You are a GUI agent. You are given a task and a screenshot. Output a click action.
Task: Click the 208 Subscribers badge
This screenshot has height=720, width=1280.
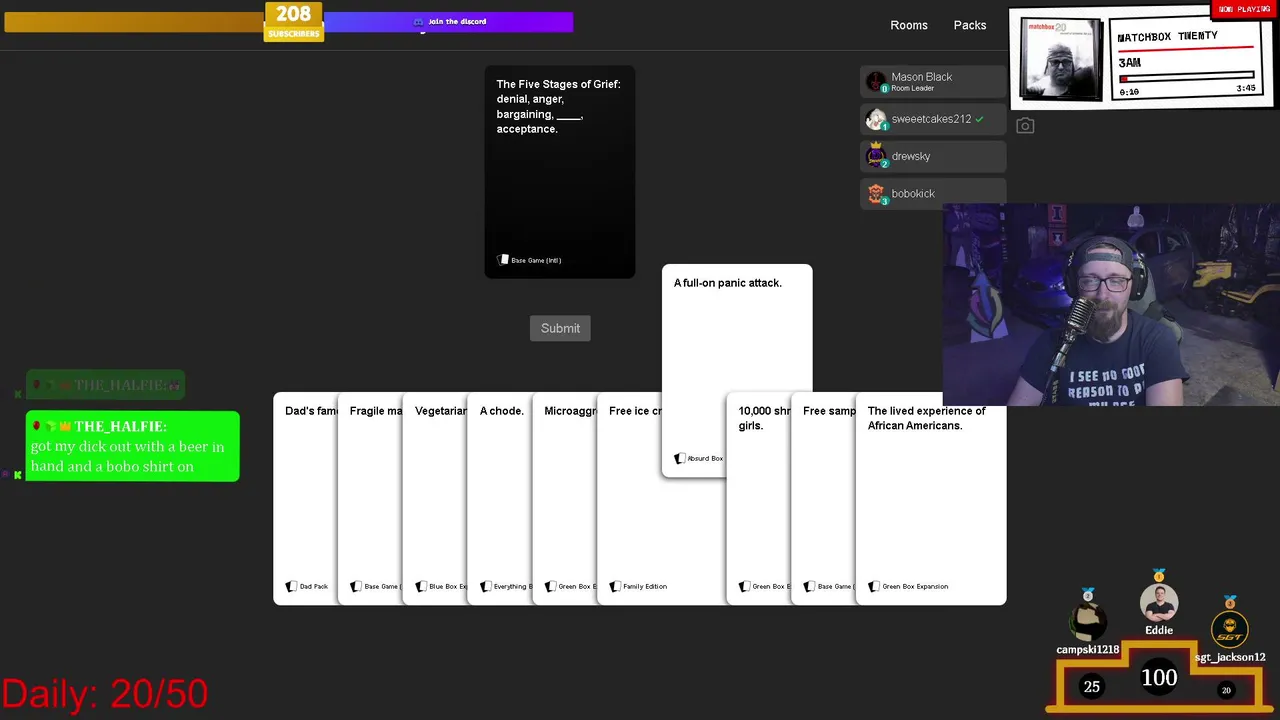293,21
